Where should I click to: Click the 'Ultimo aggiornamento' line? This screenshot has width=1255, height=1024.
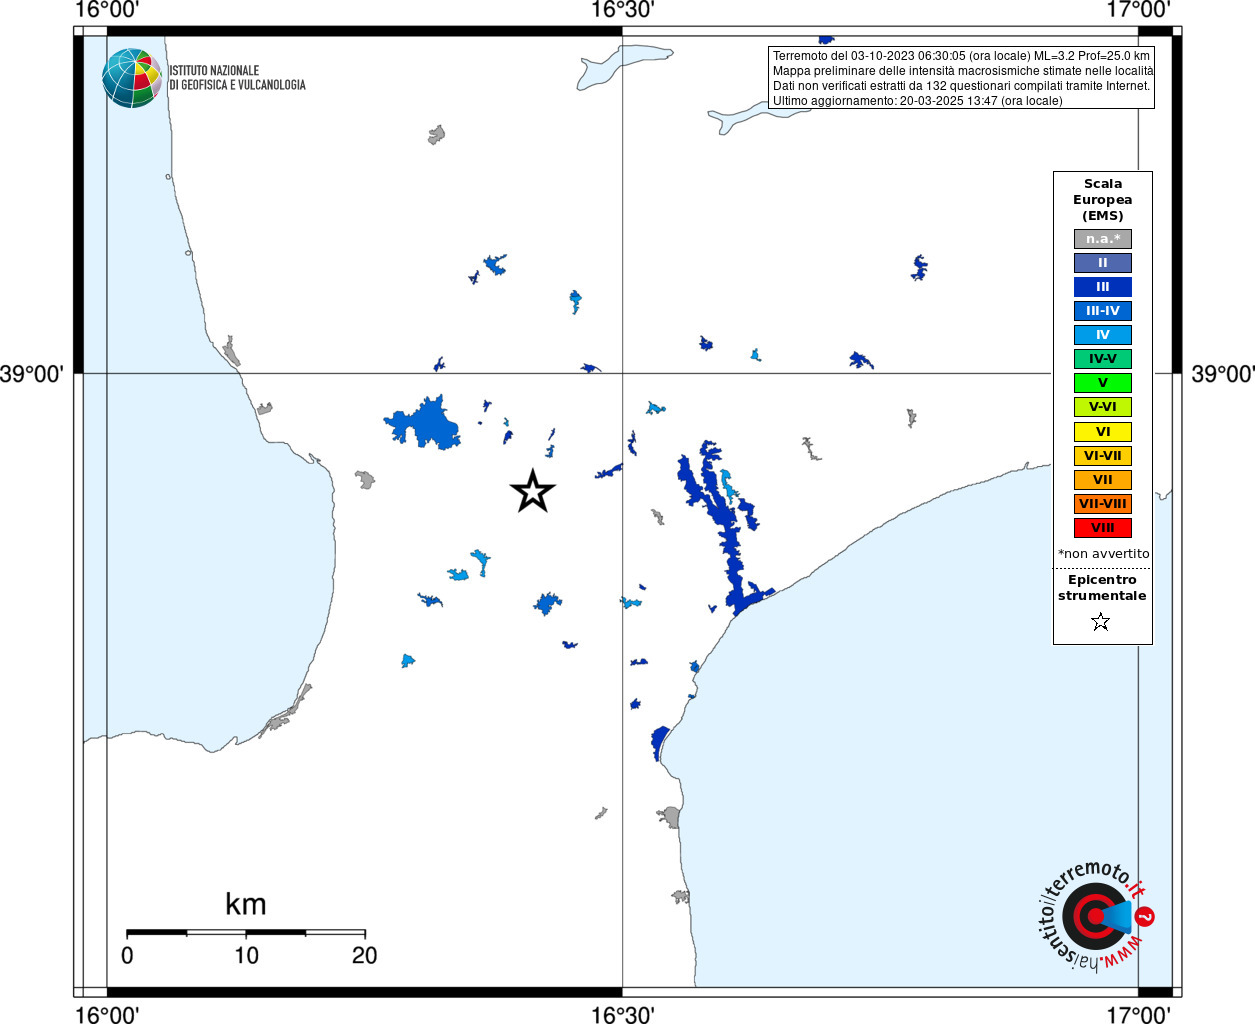click(x=917, y=101)
